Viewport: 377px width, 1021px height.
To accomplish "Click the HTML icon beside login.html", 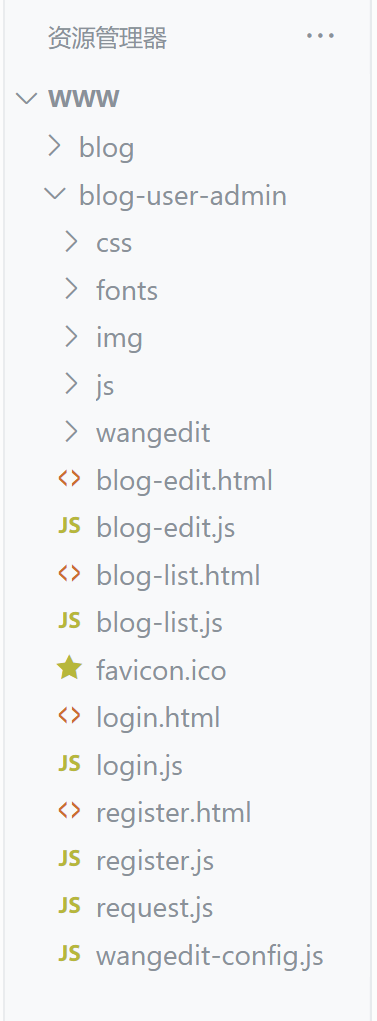I will [x=69, y=716].
